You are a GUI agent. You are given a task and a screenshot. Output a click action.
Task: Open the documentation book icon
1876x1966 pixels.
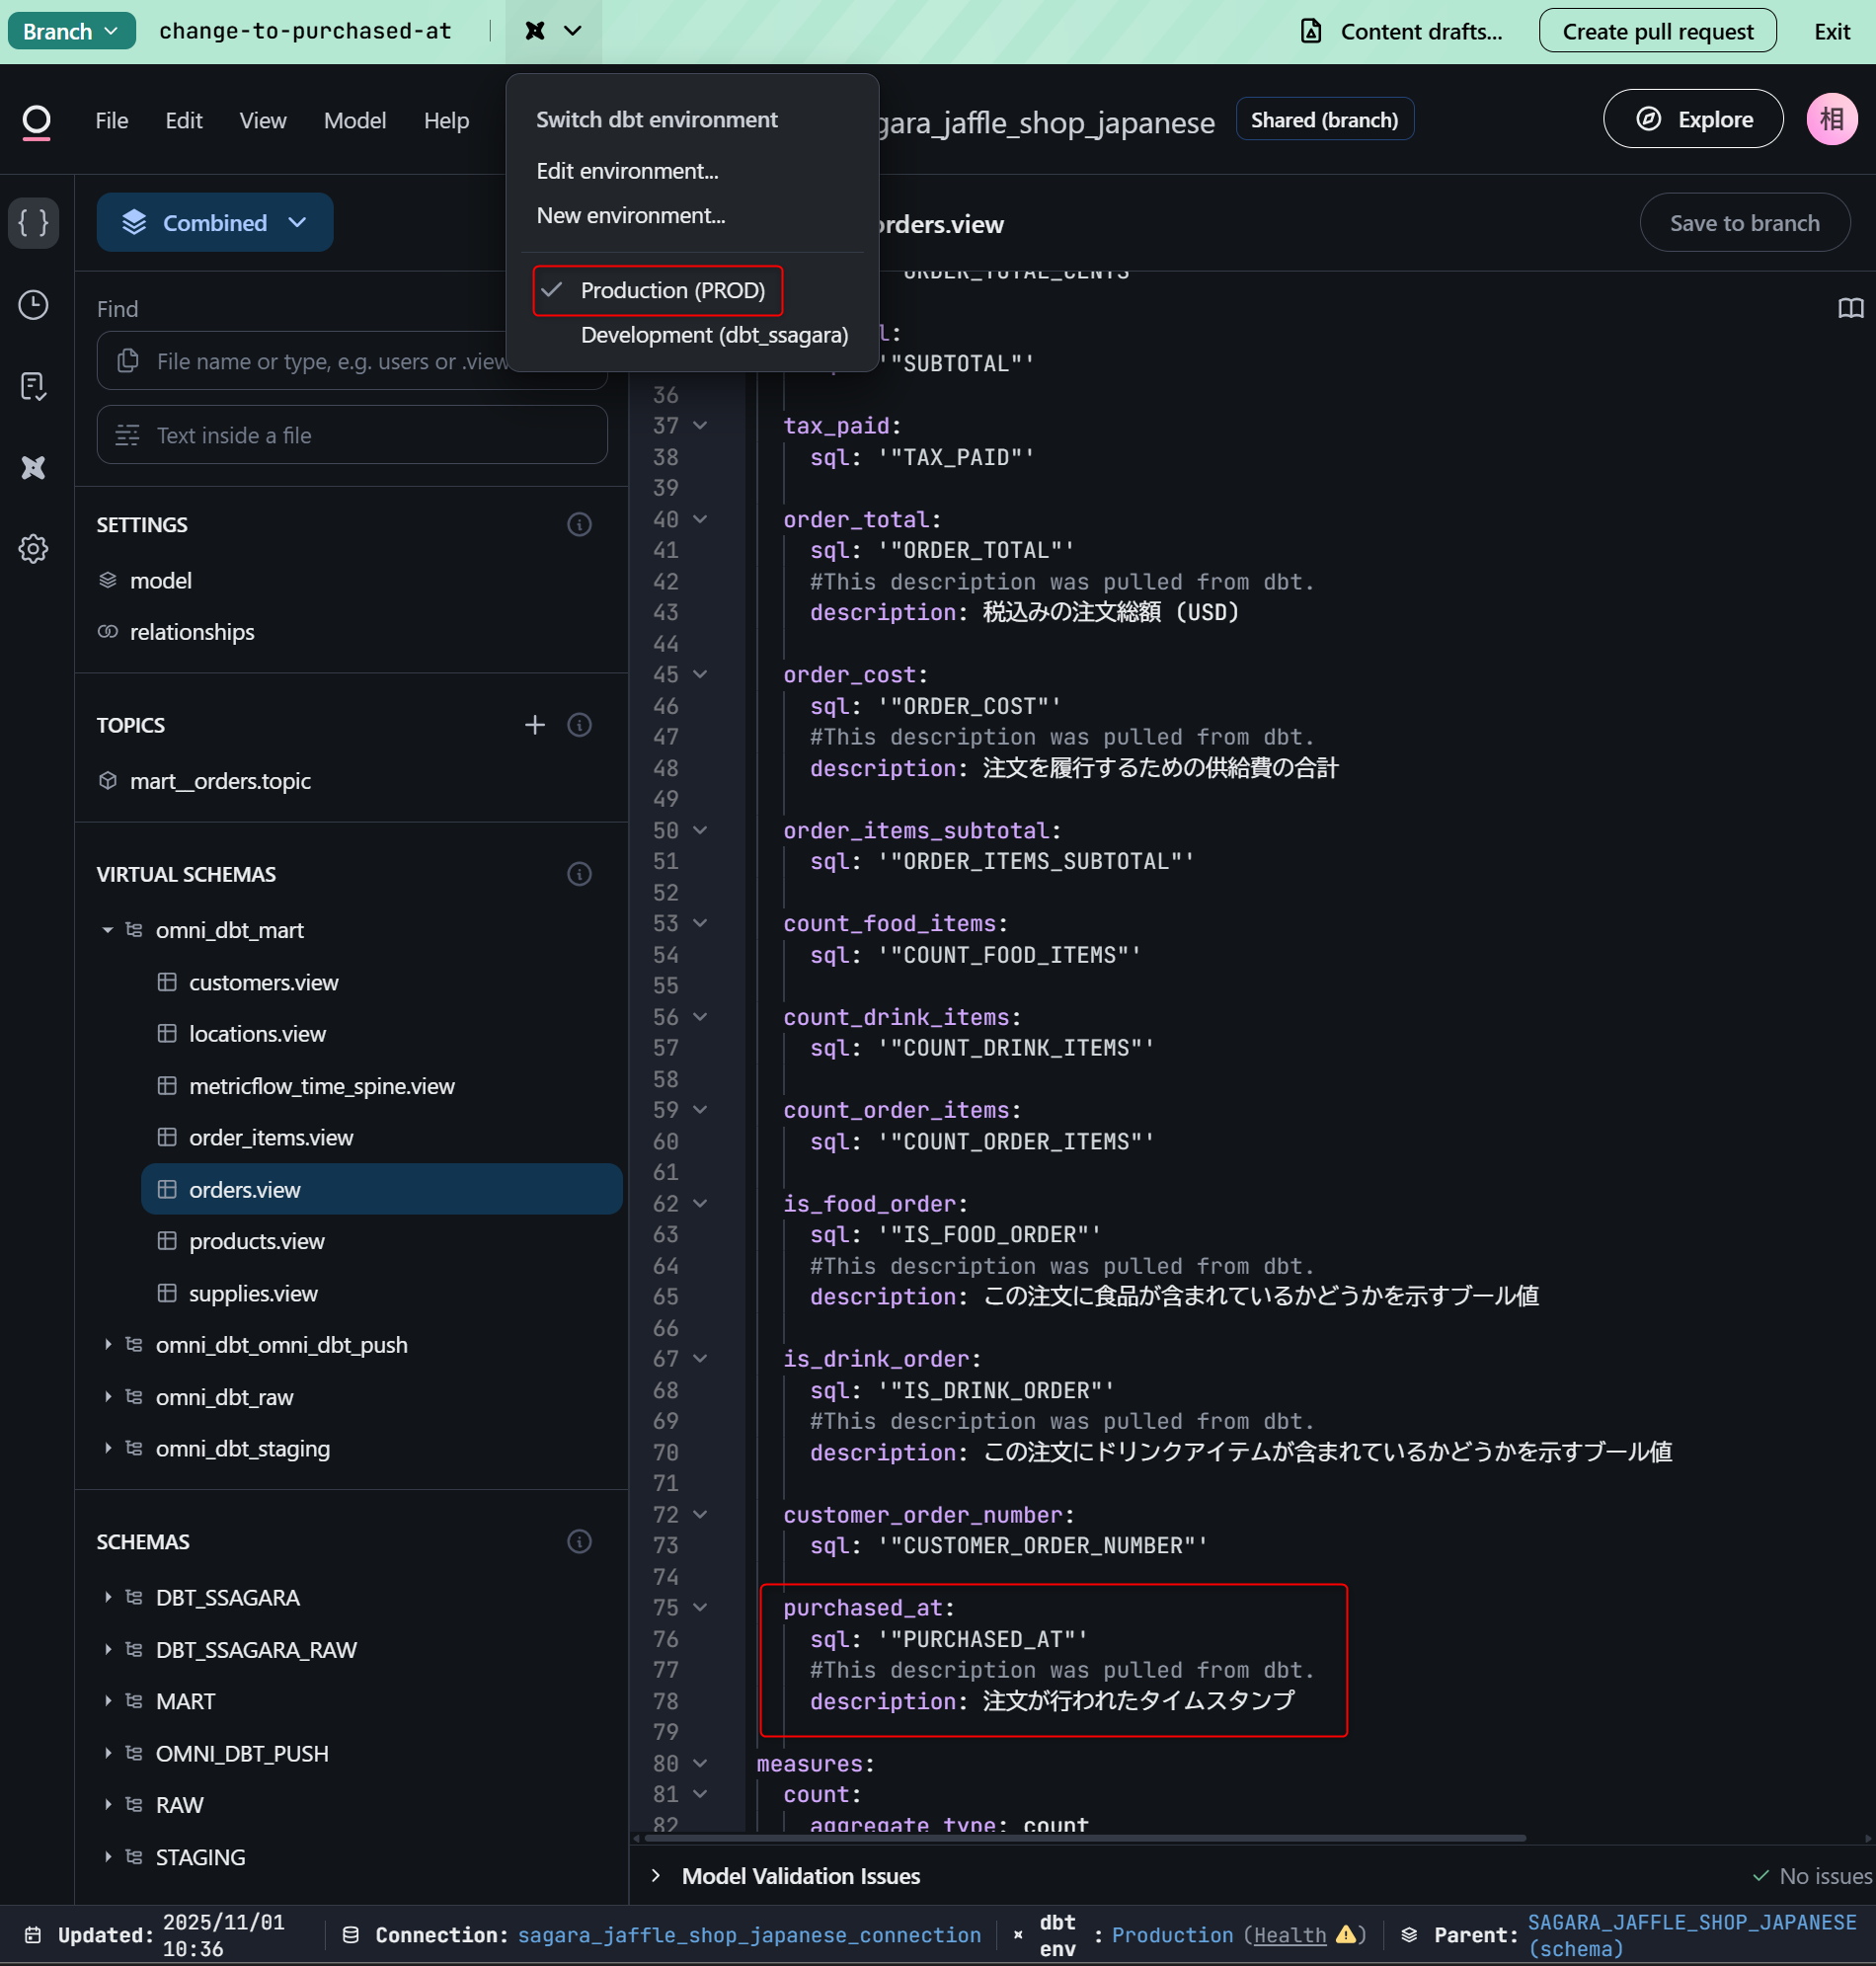click(1850, 308)
